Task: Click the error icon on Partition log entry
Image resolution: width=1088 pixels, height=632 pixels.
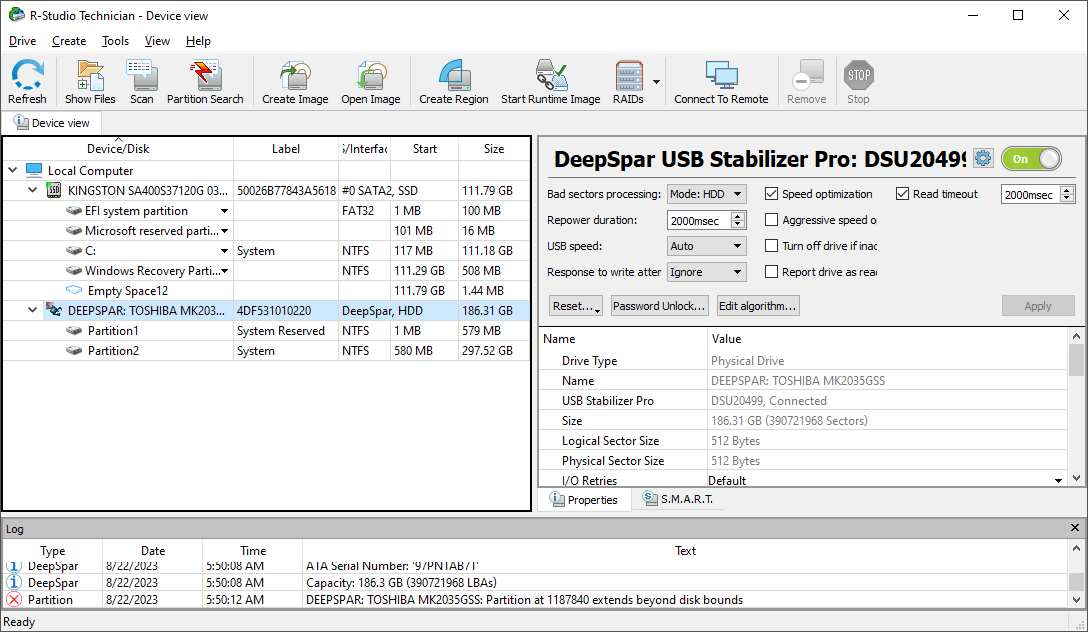Action: [14, 599]
